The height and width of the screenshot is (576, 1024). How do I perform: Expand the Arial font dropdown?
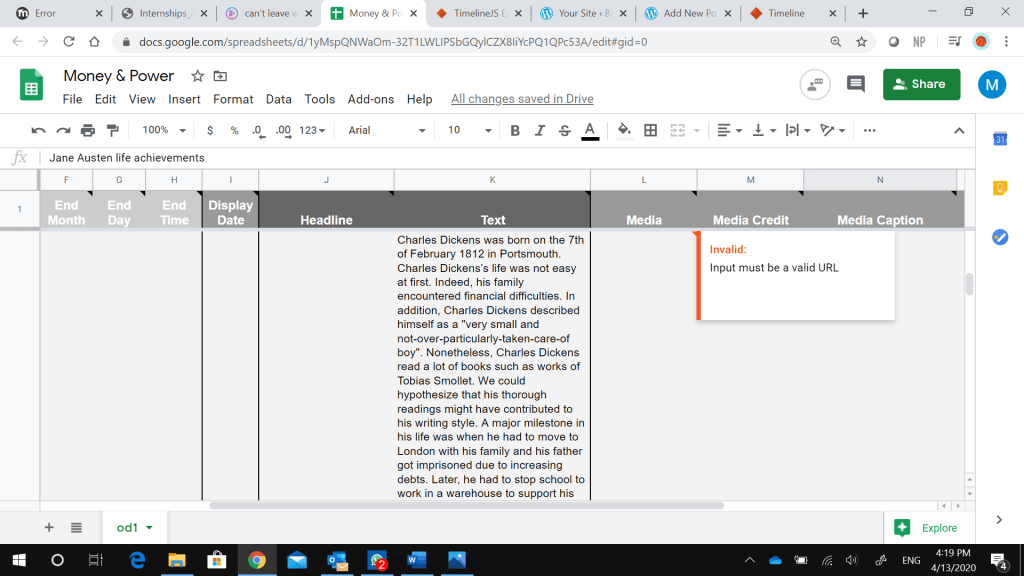[x=386, y=130]
